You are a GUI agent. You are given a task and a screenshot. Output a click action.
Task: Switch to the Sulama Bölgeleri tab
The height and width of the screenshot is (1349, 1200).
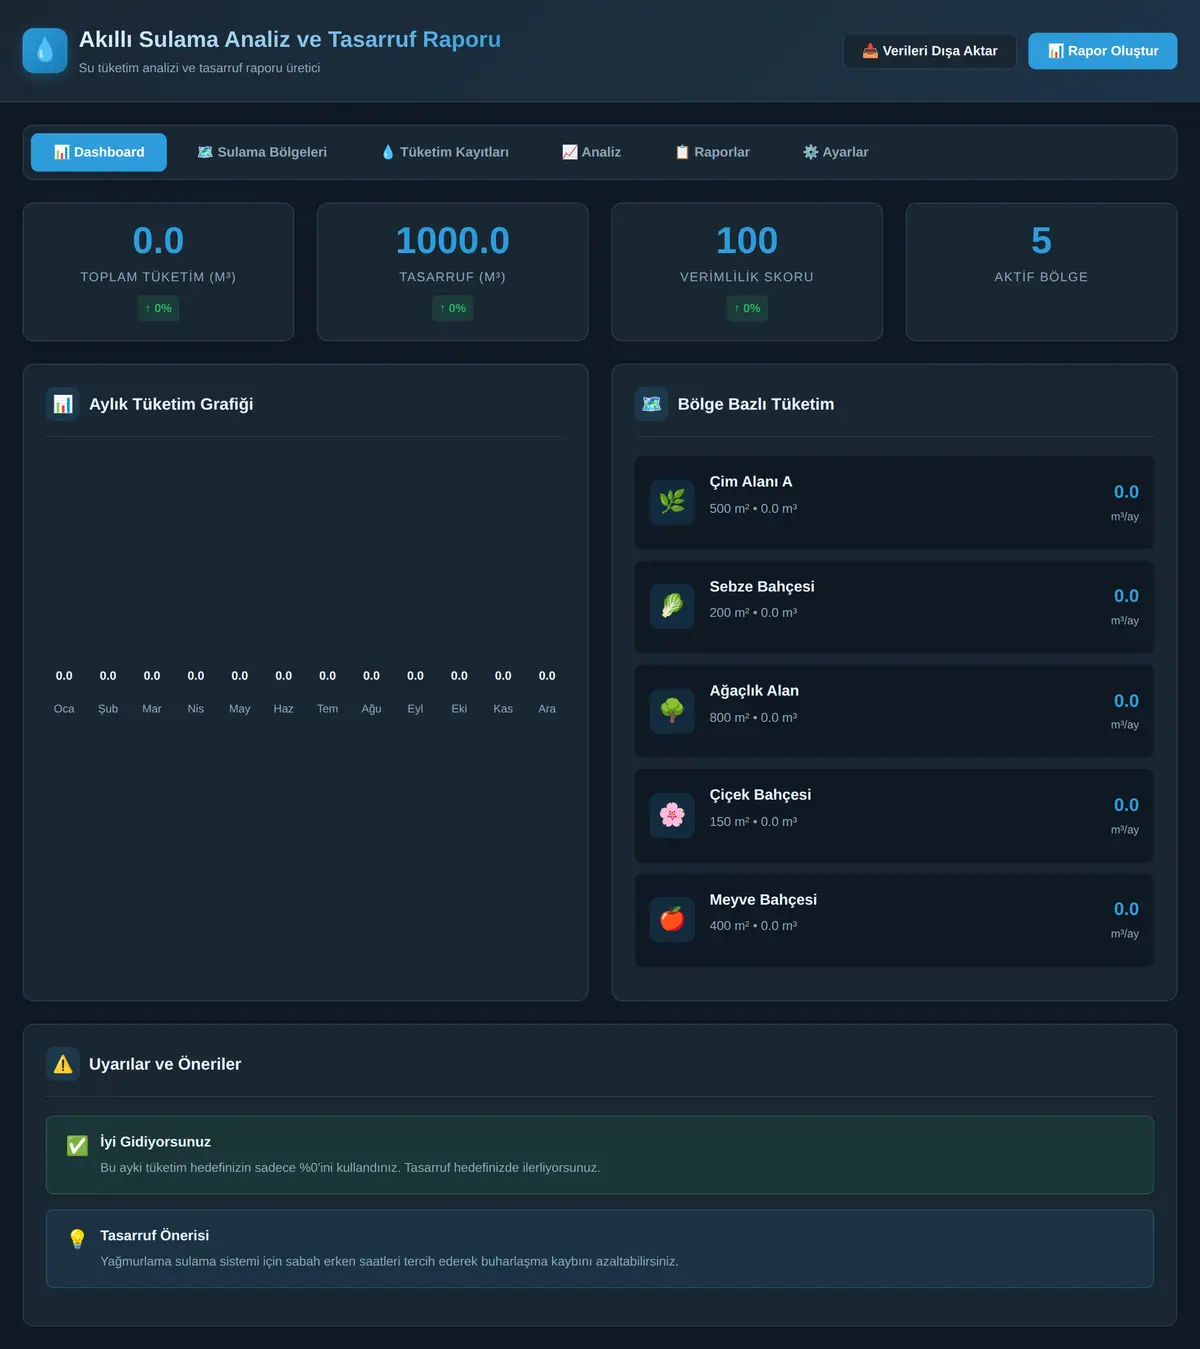pyautogui.click(x=262, y=152)
